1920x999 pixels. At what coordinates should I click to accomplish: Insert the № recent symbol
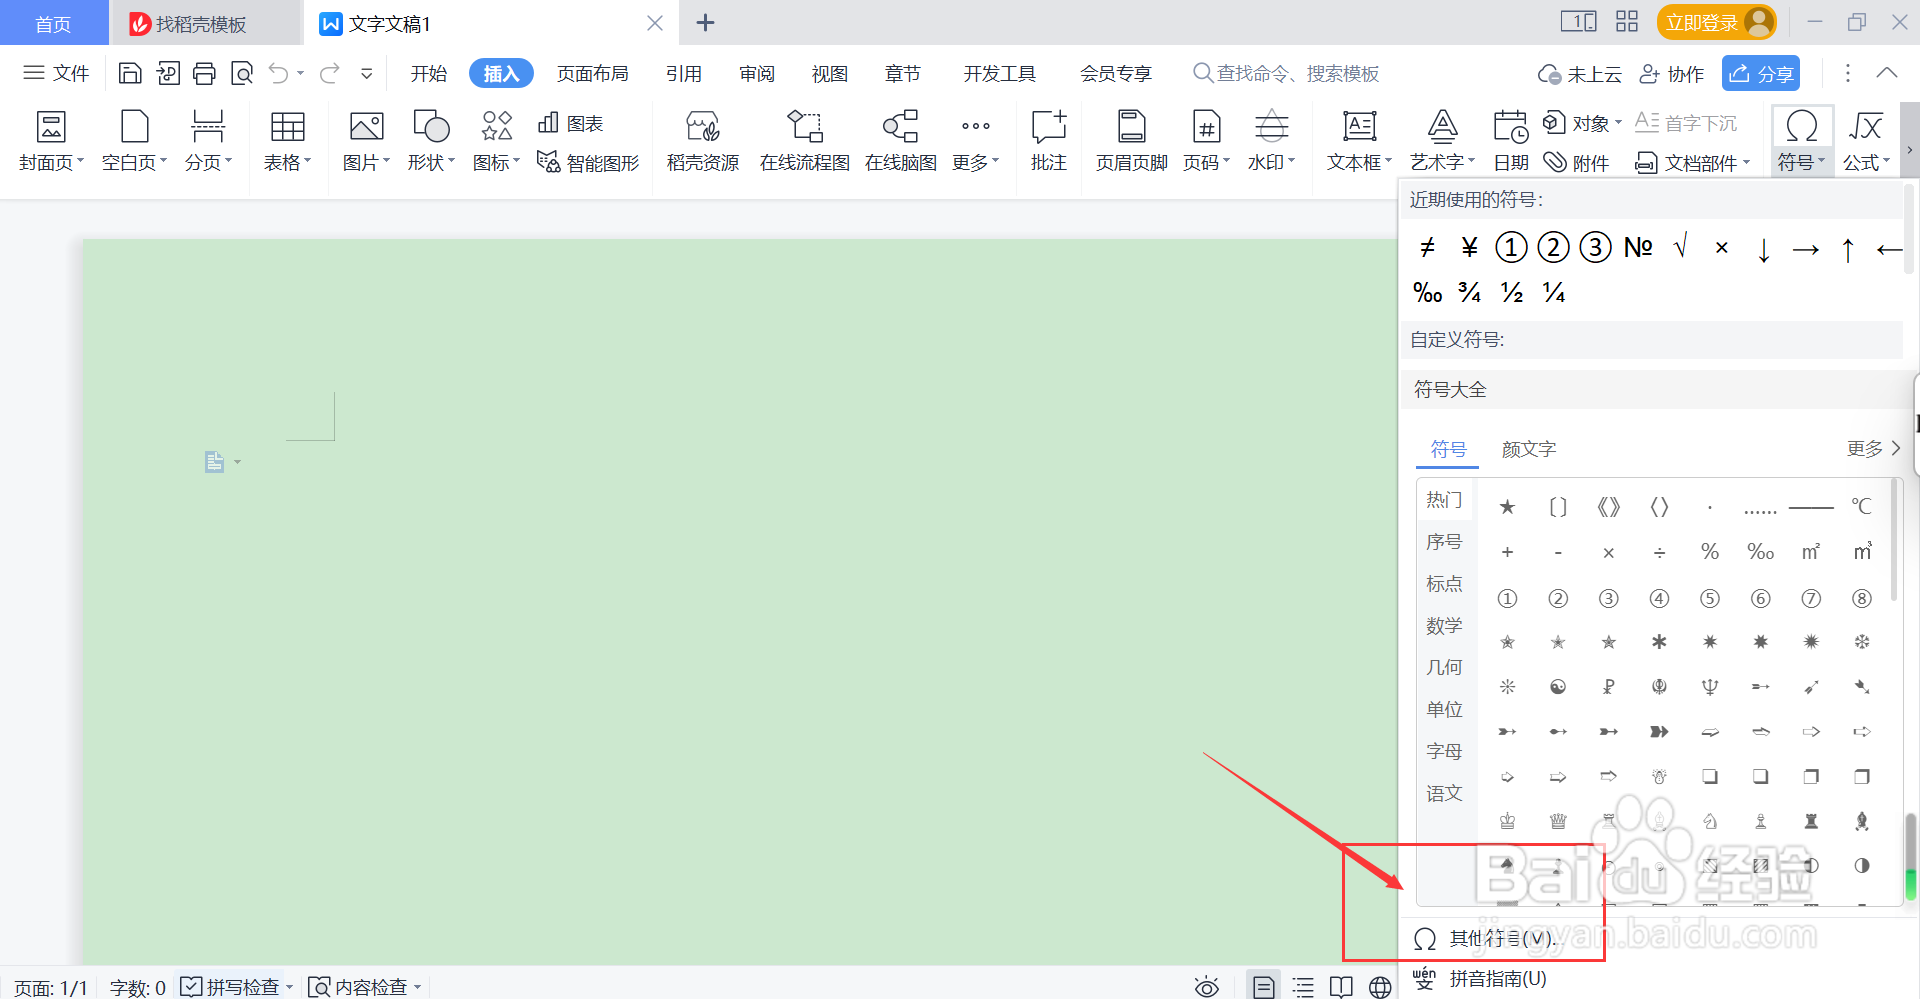[x=1638, y=247]
